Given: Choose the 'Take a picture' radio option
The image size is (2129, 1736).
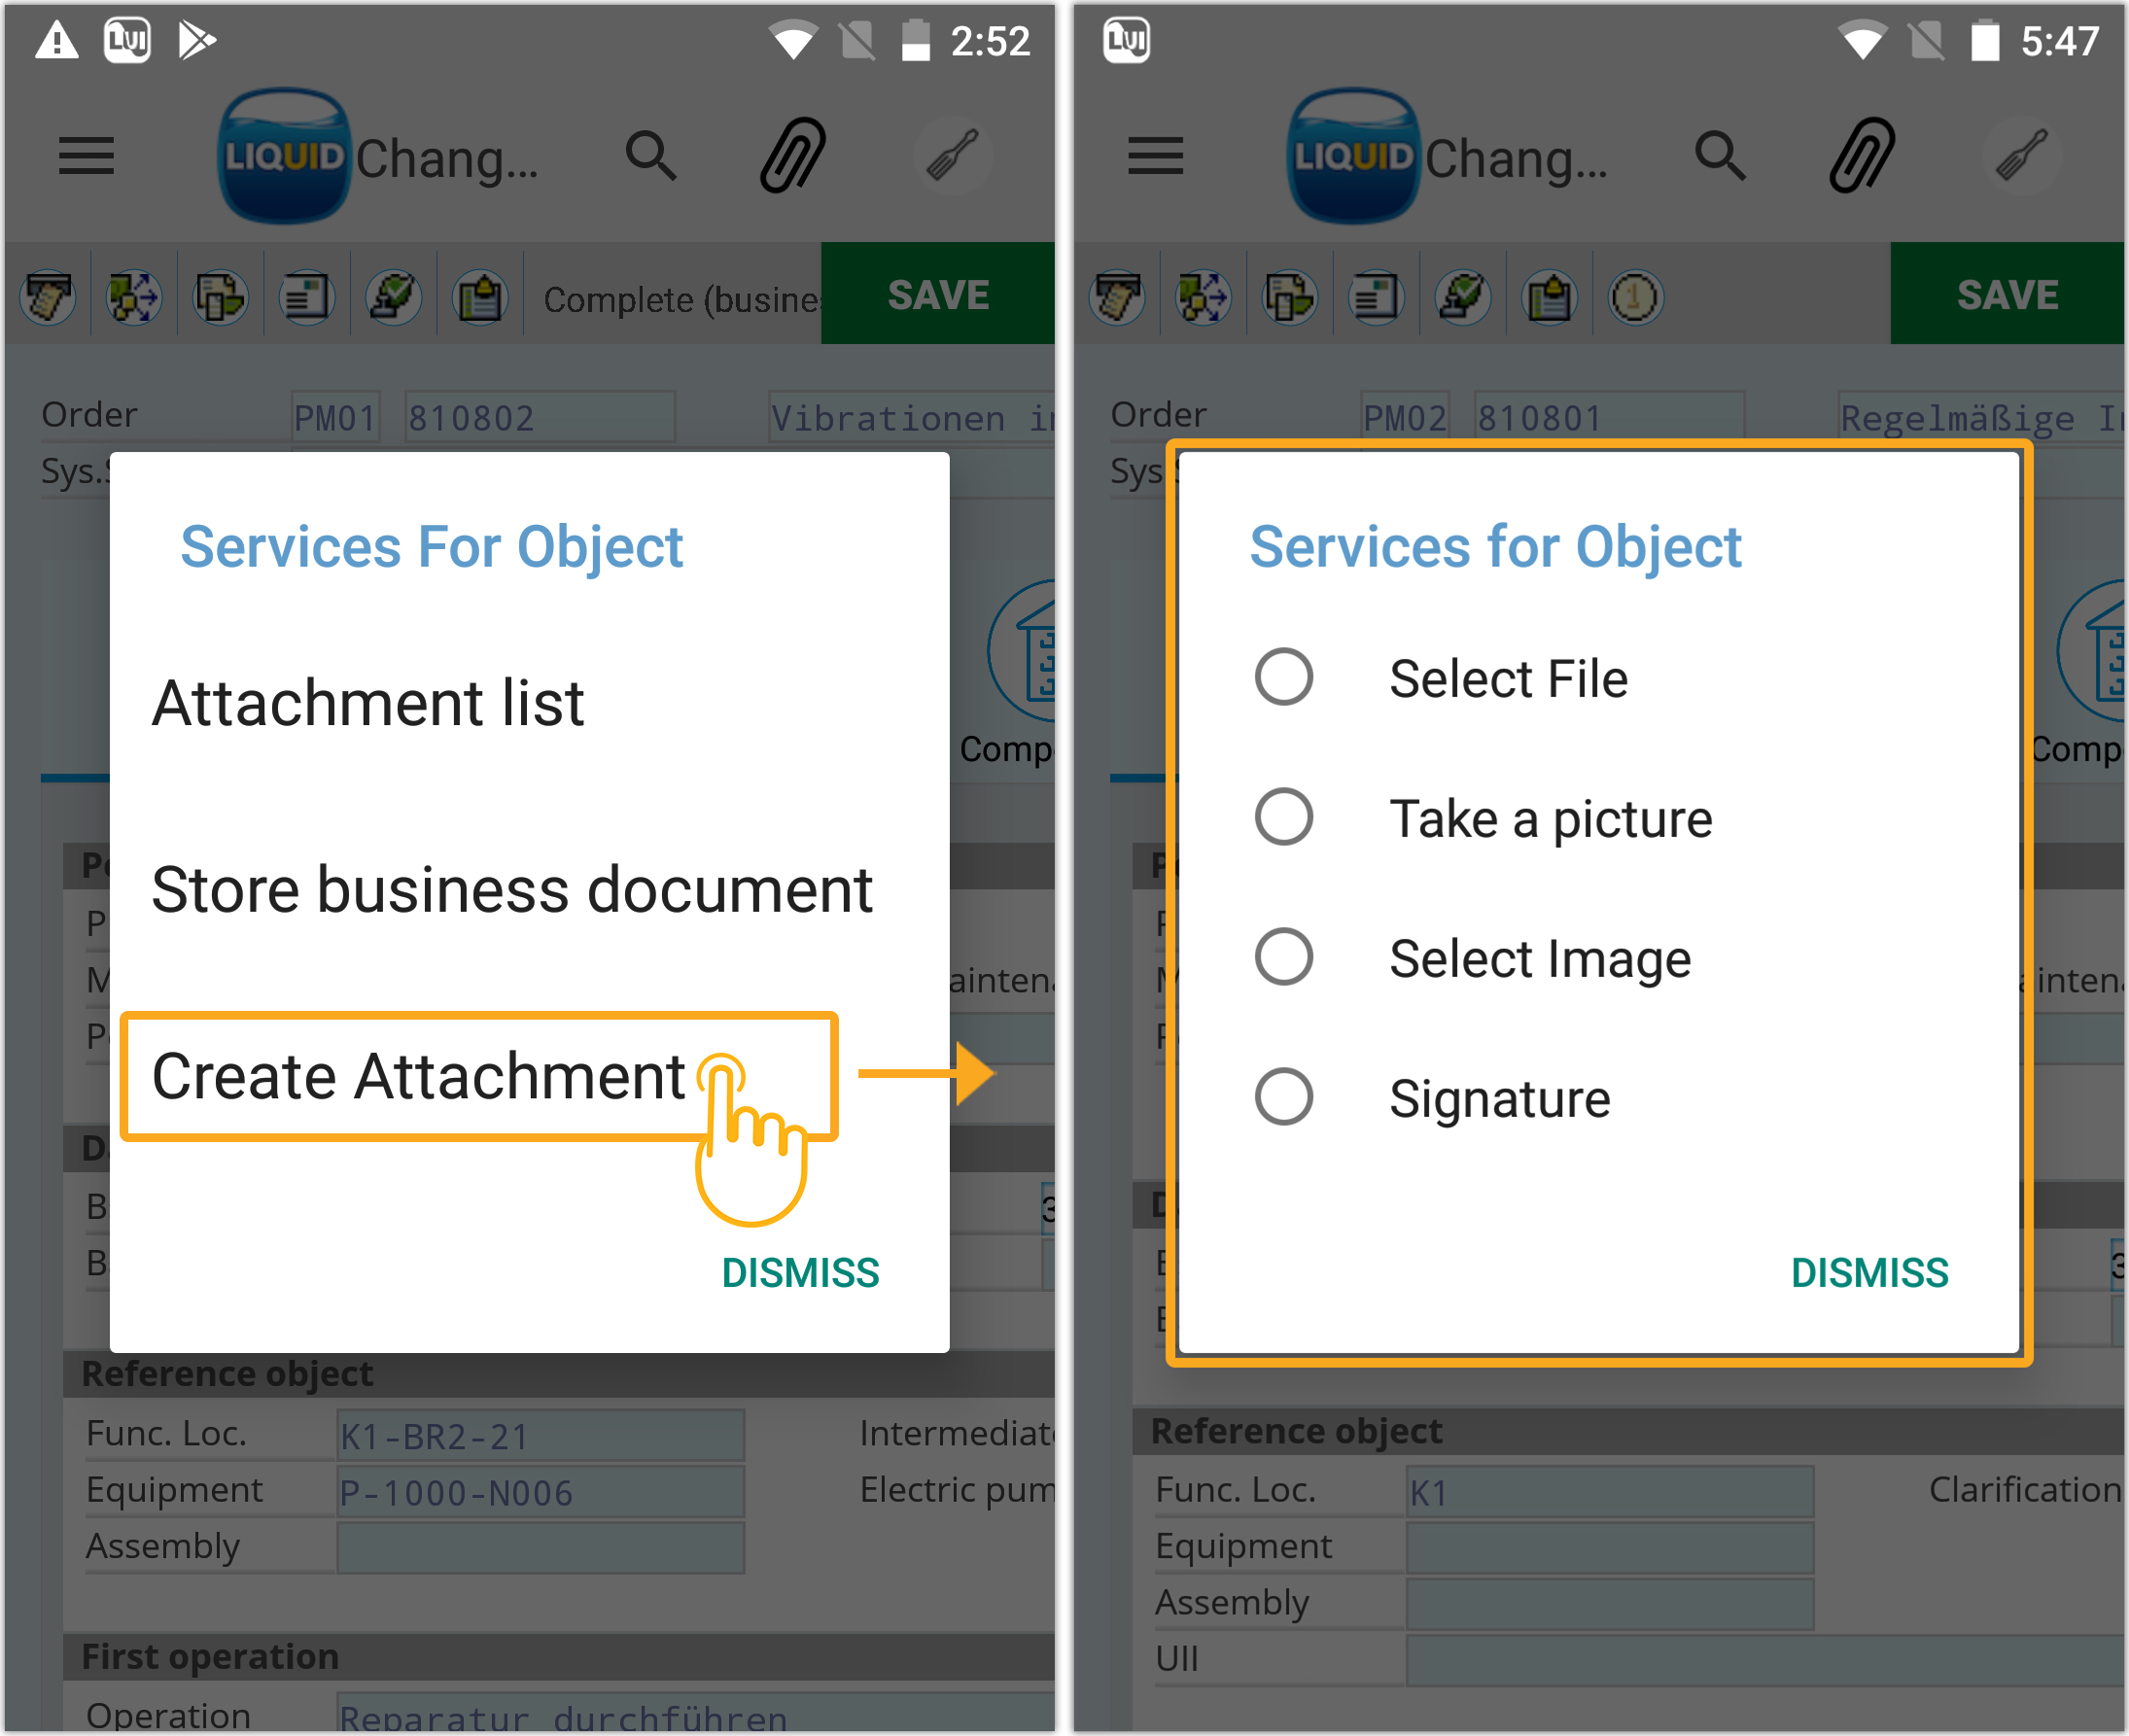Looking at the screenshot, I should (1284, 817).
